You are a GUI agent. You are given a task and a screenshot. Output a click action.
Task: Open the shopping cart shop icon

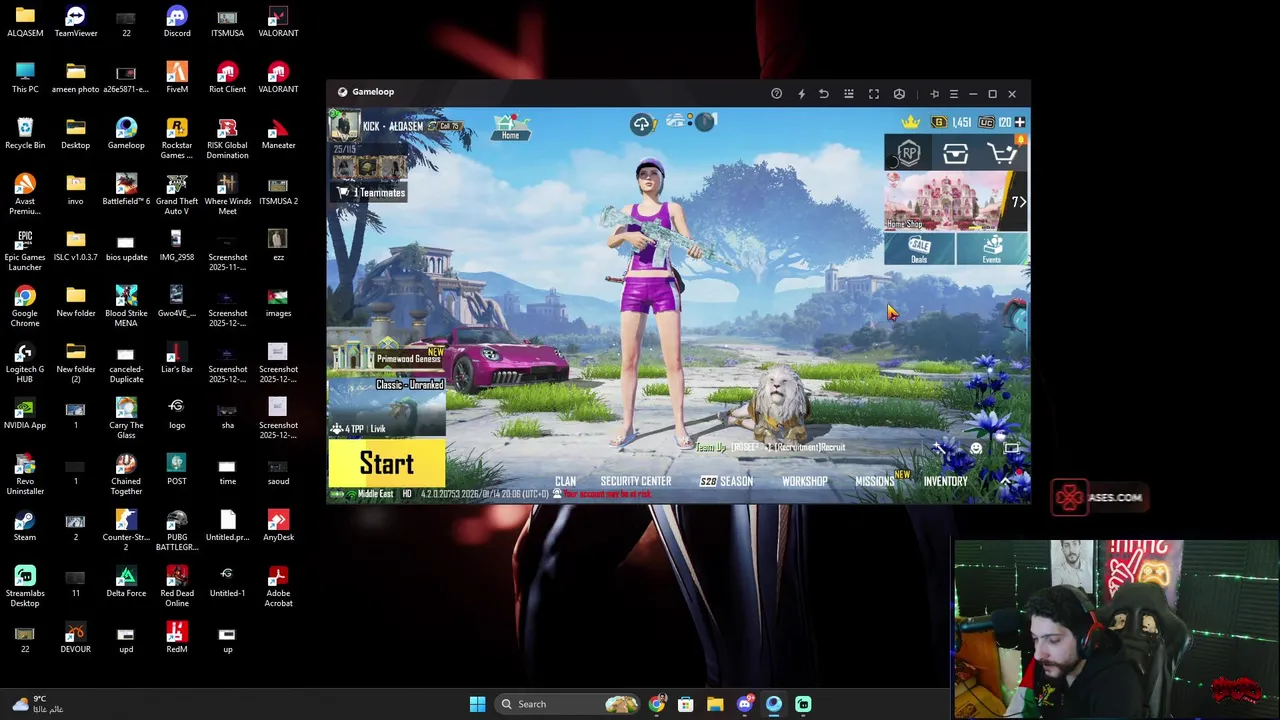1001,153
